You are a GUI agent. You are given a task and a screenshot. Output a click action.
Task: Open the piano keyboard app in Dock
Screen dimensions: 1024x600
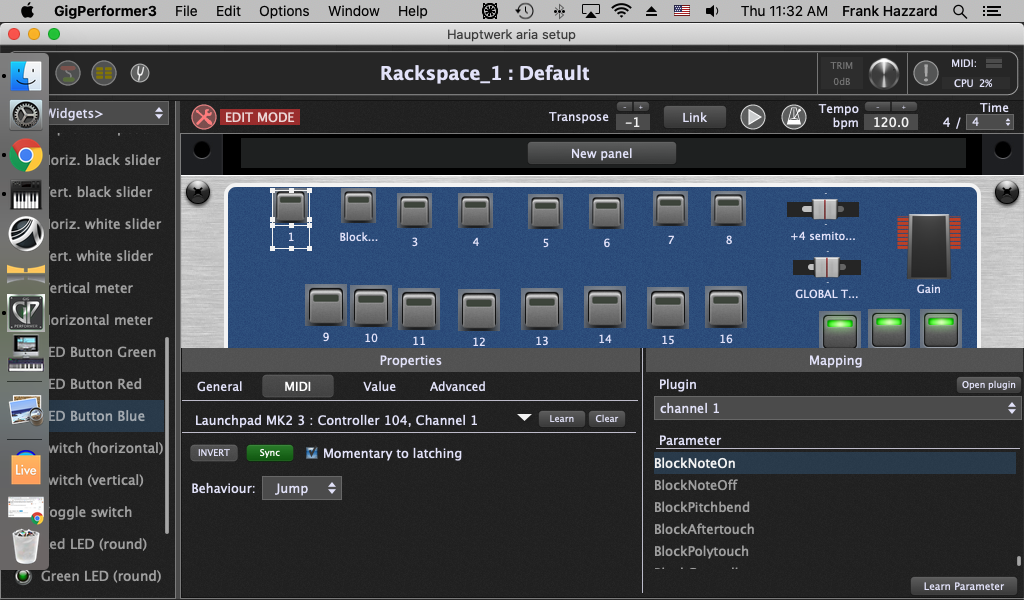click(x=26, y=195)
